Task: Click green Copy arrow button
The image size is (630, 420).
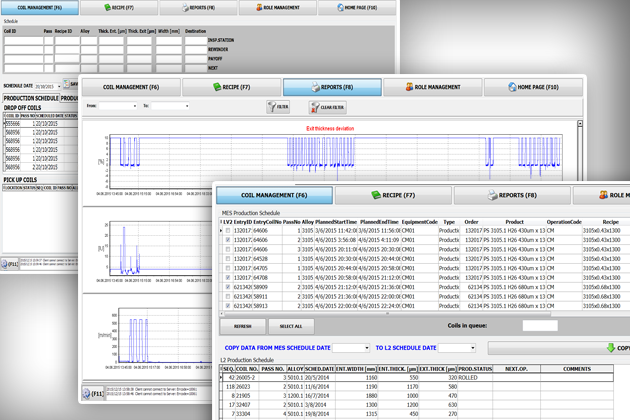Action: click(x=611, y=348)
